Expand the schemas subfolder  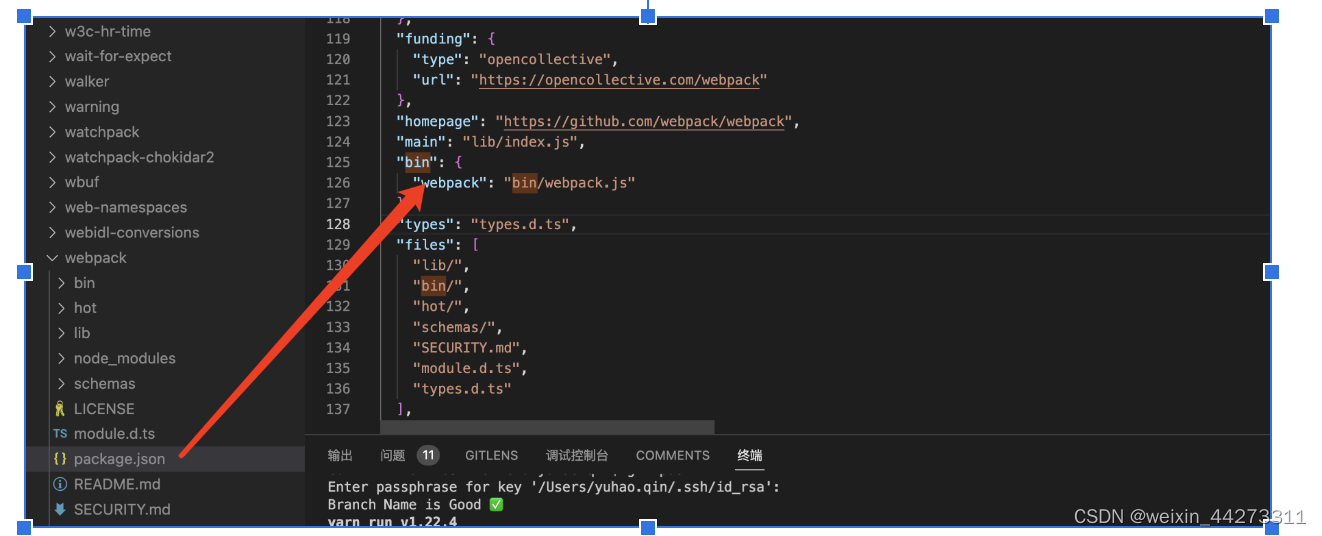pos(104,383)
